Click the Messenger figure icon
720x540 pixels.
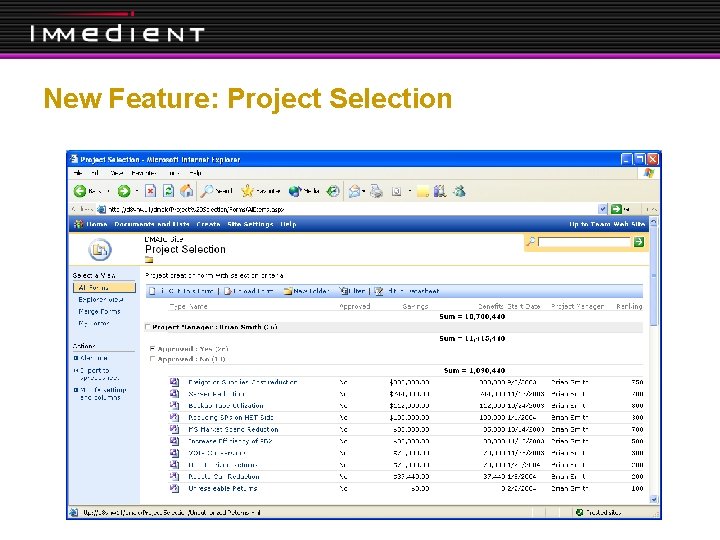[459, 191]
